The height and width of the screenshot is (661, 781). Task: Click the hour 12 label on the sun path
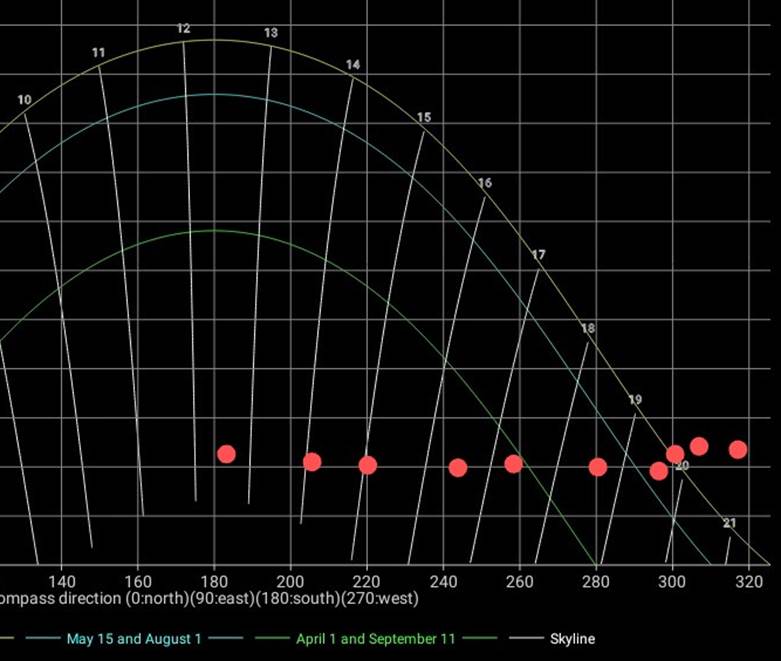[183, 29]
